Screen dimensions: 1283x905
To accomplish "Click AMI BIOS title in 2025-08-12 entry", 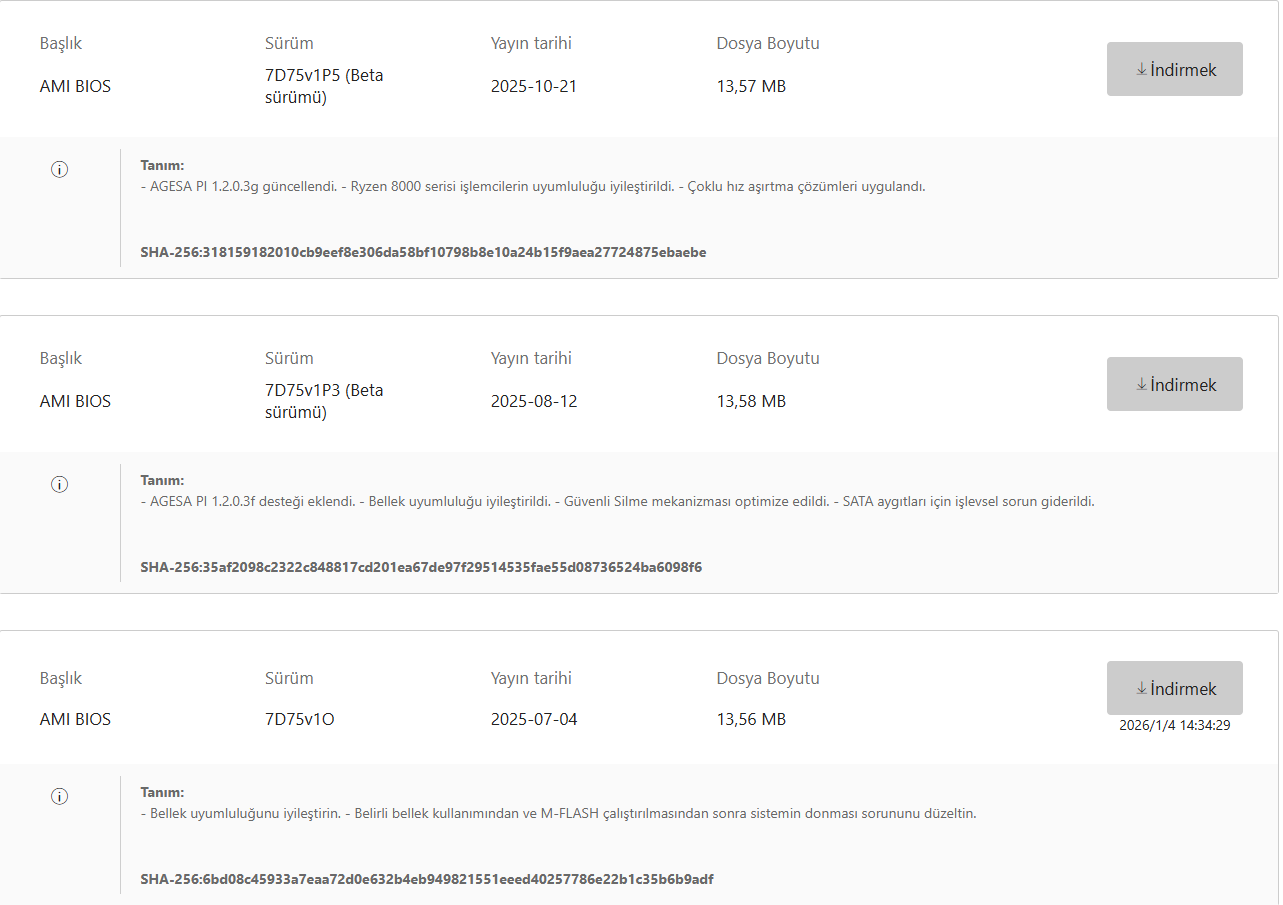I will click(75, 401).
